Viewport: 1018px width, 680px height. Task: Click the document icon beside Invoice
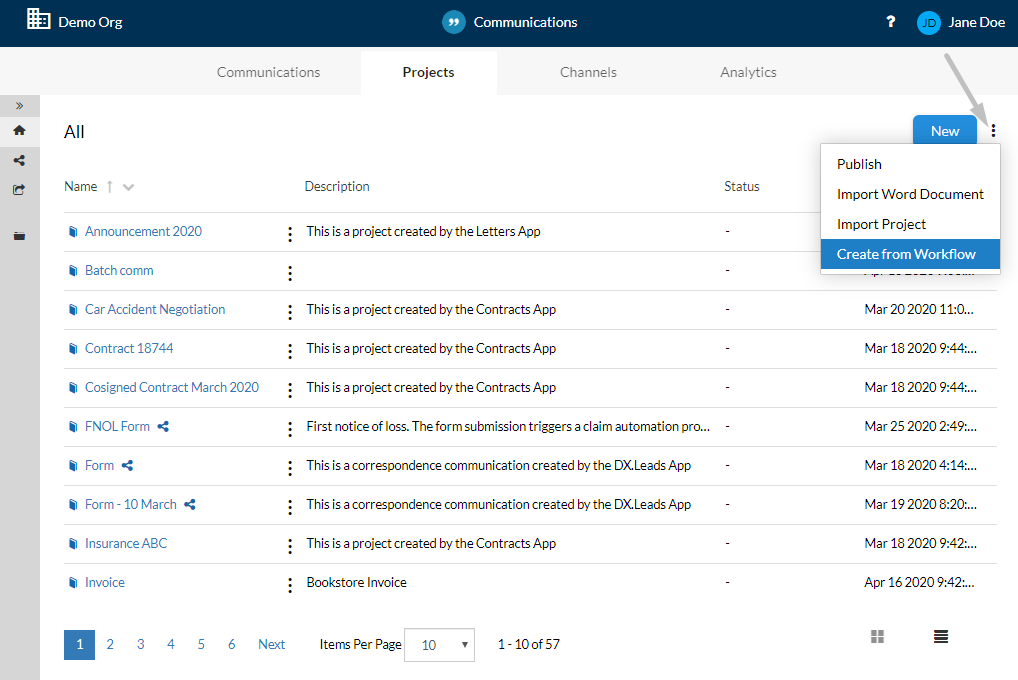click(73, 583)
